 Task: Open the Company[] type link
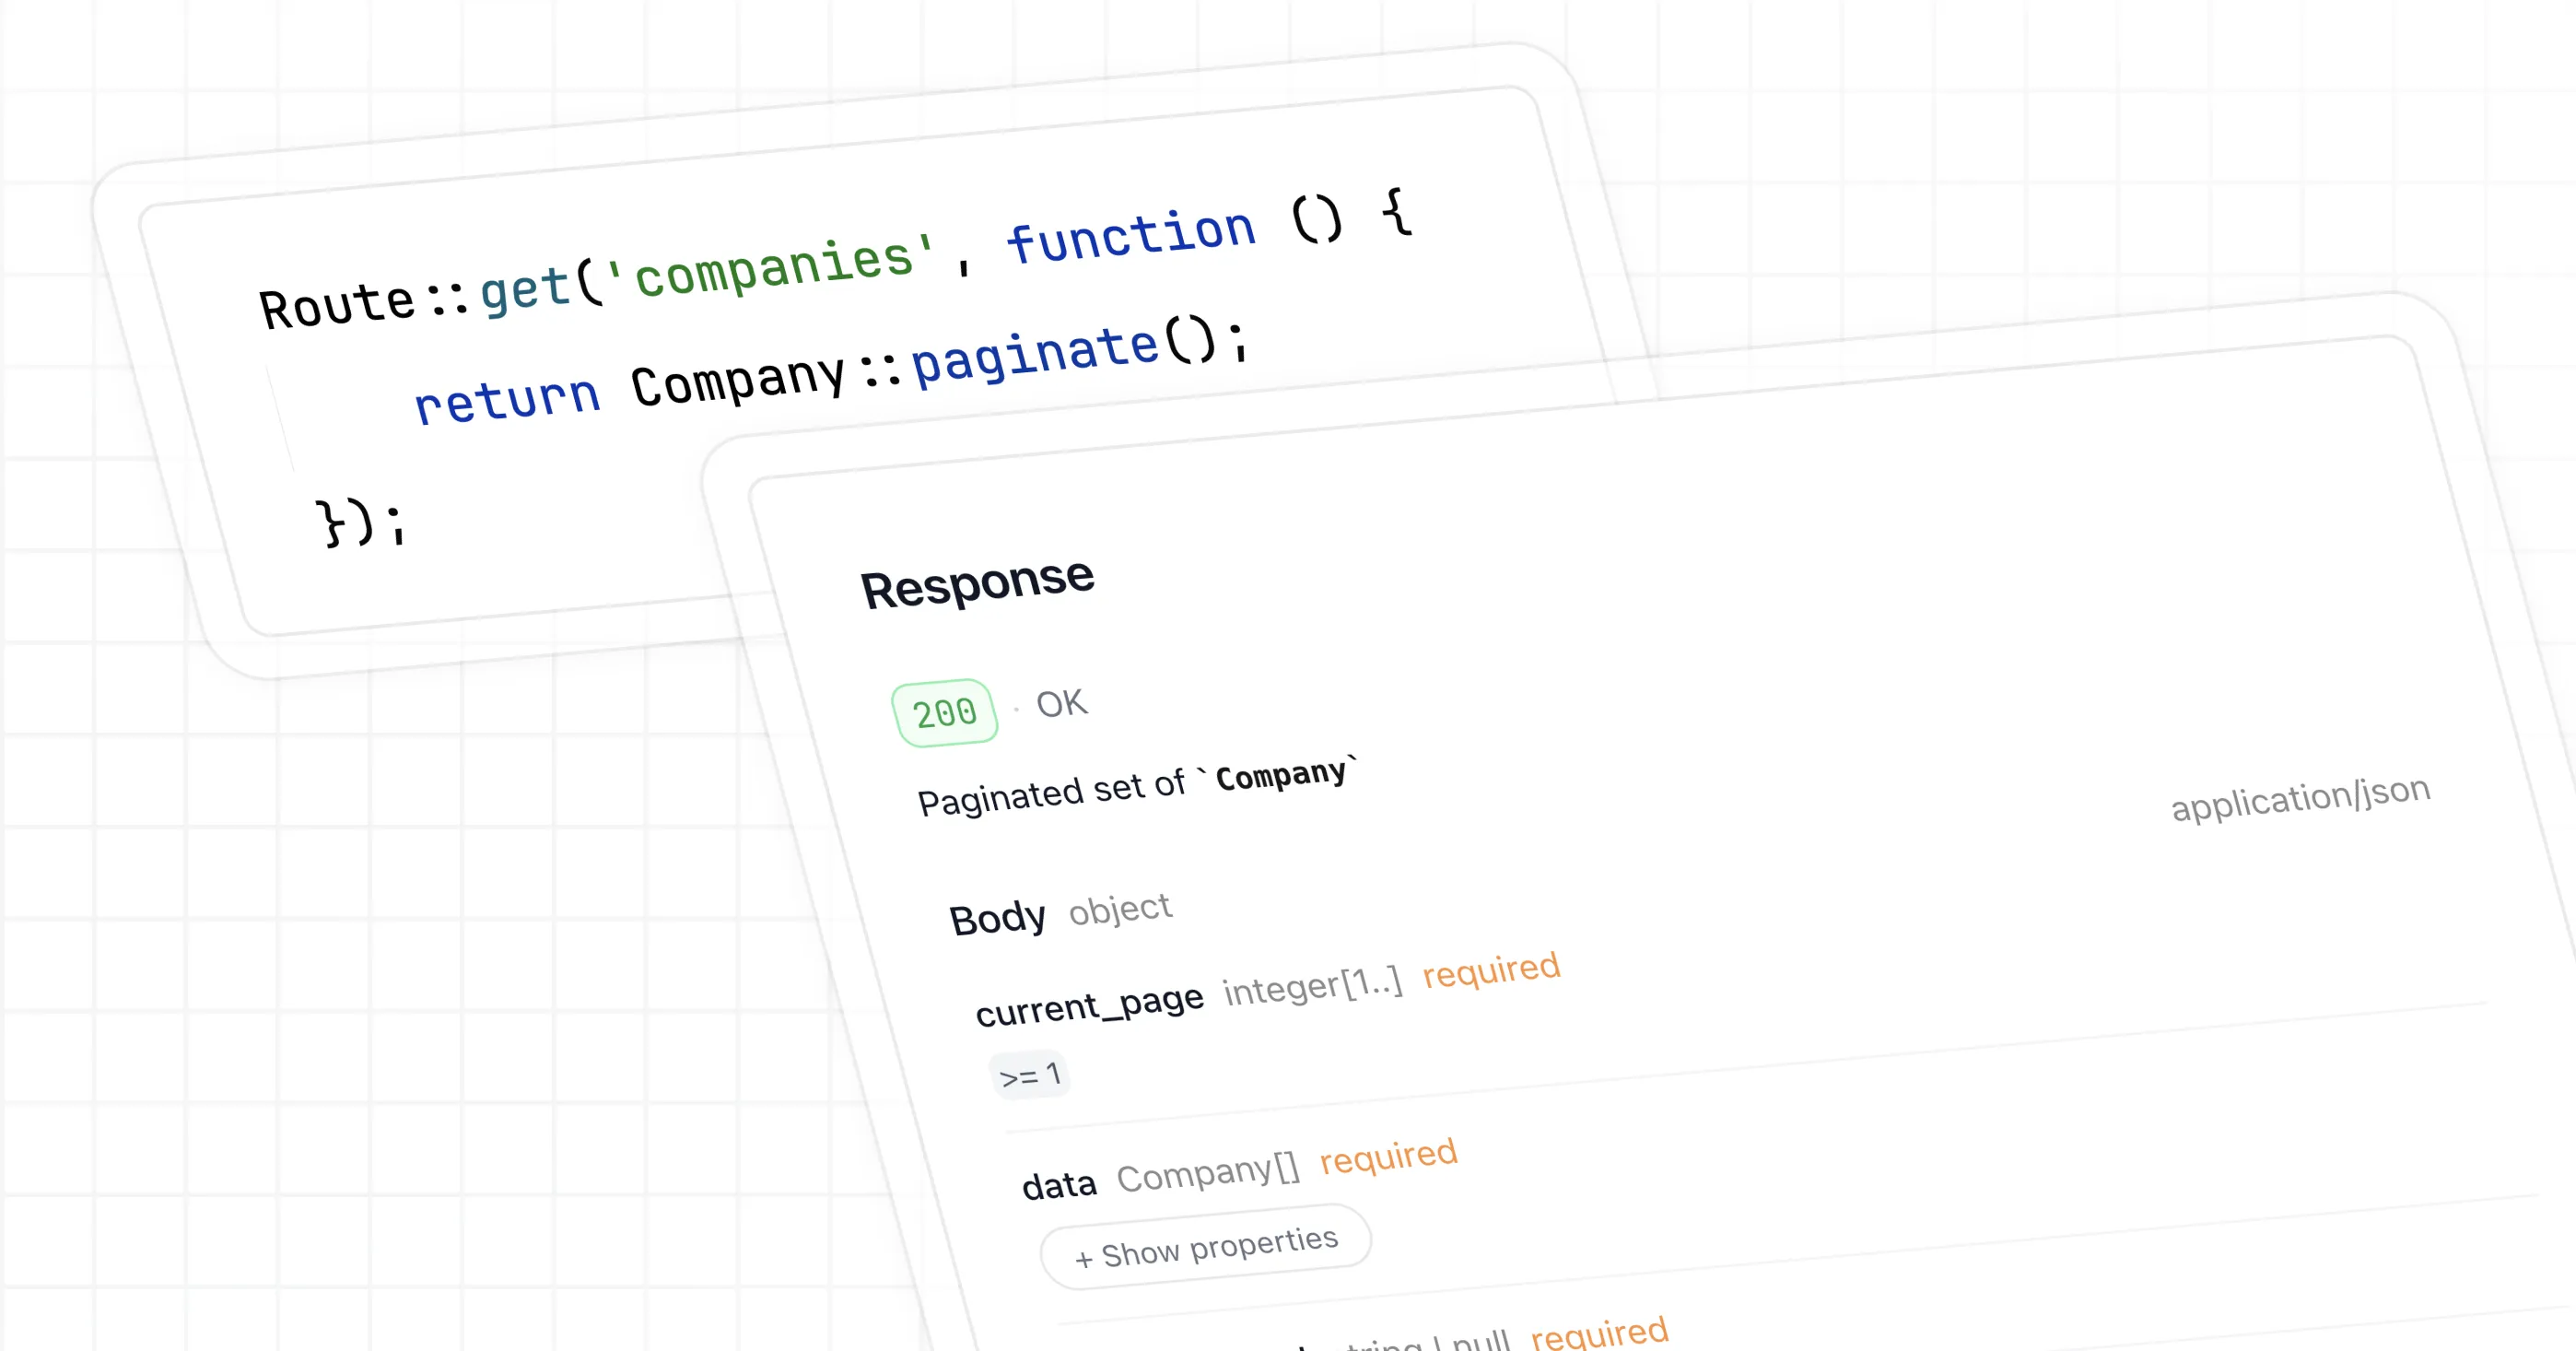pyautogui.click(x=1207, y=1172)
